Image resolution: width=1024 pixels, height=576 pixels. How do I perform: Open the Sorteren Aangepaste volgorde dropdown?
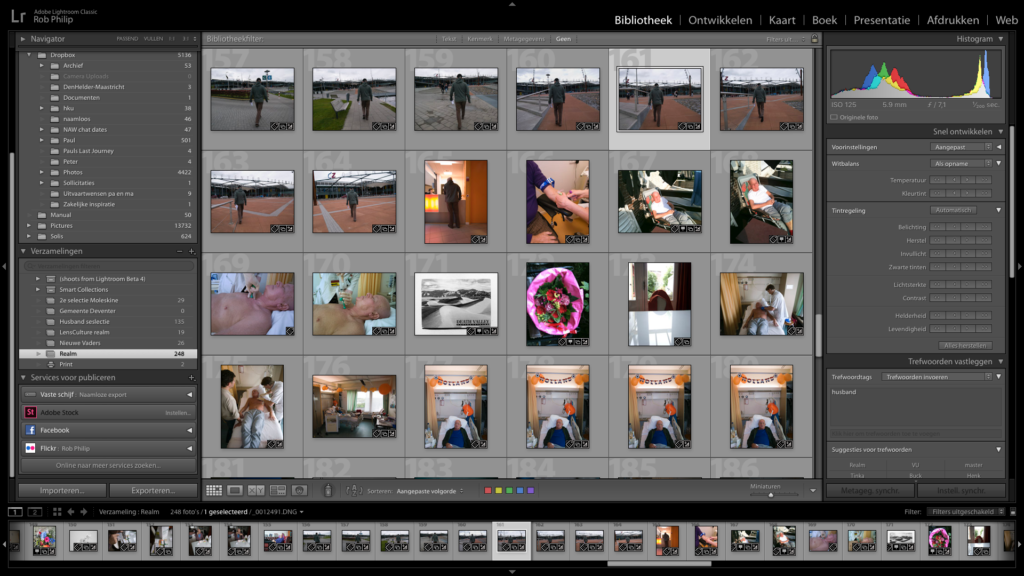[429, 490]
